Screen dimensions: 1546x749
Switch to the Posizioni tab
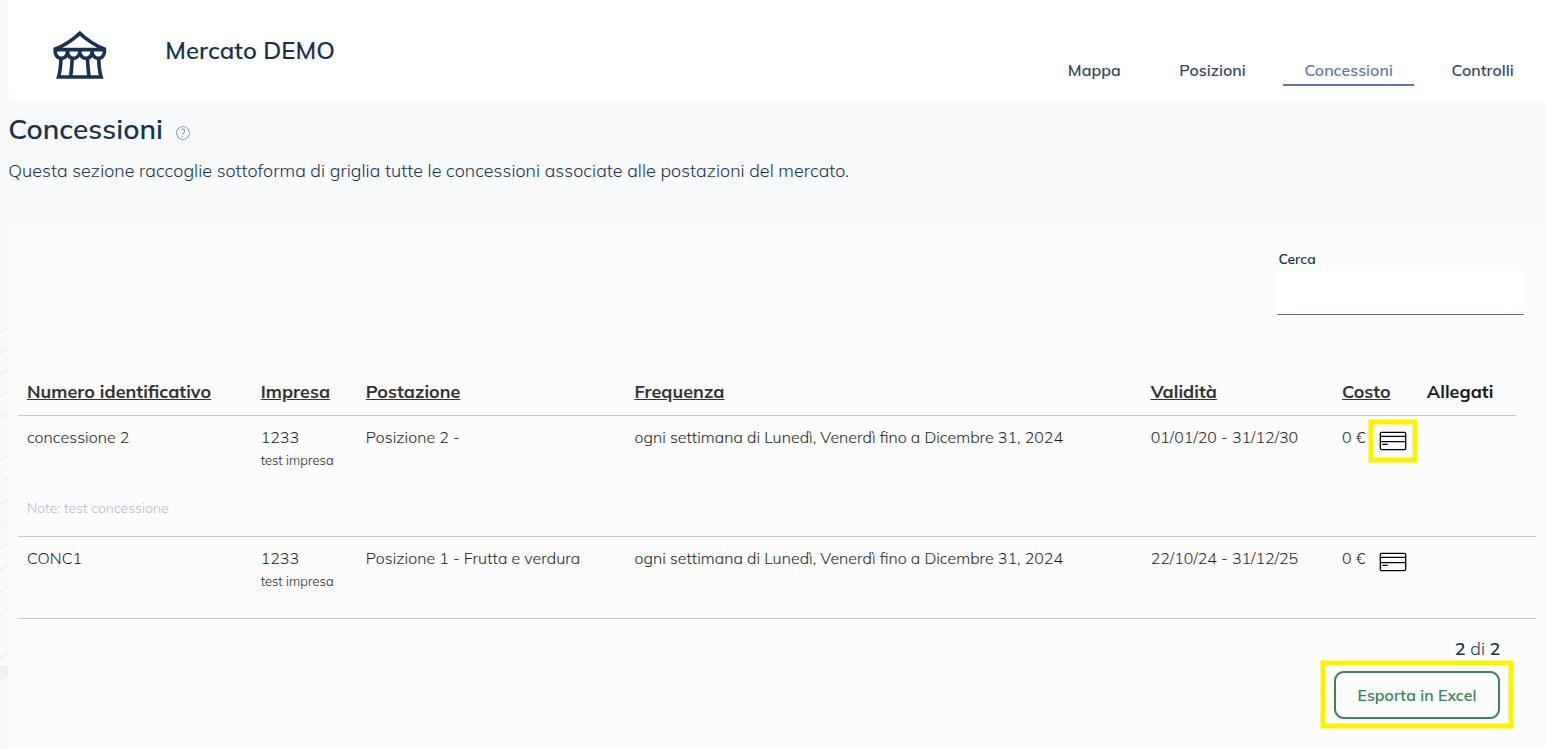[x=1212, y=71]
